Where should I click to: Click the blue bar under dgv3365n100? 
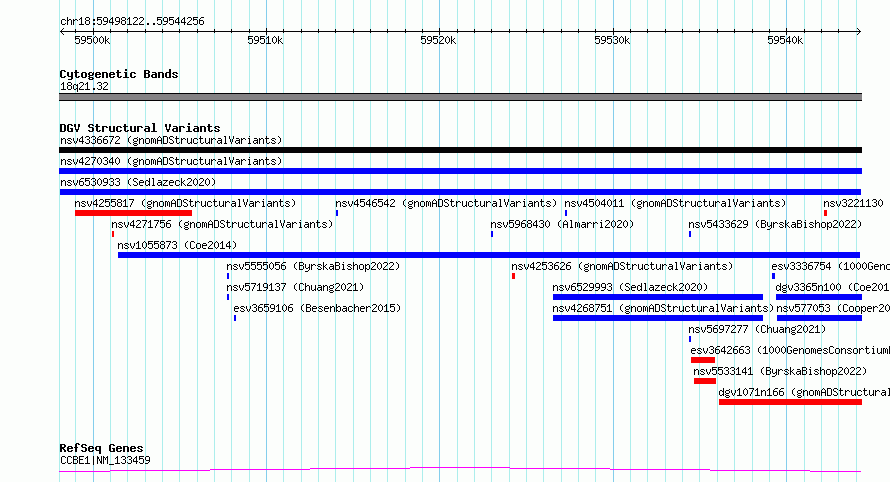[819, 297]
